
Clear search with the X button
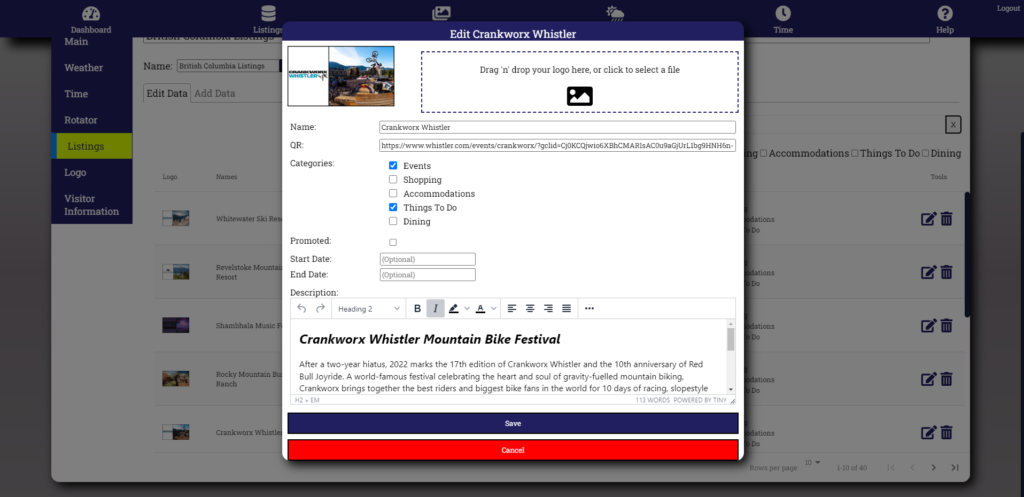click(953, 124)
